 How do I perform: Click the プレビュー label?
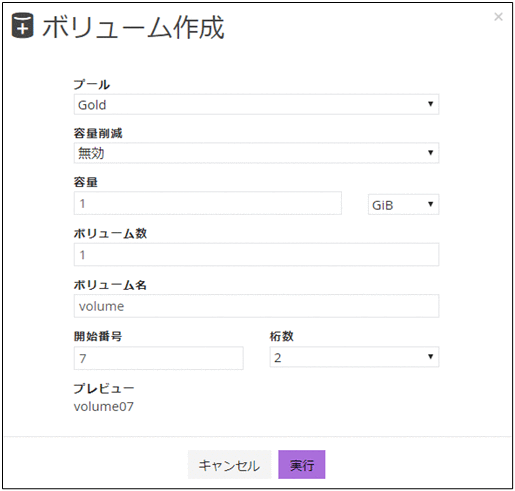(x=104, y=388)
